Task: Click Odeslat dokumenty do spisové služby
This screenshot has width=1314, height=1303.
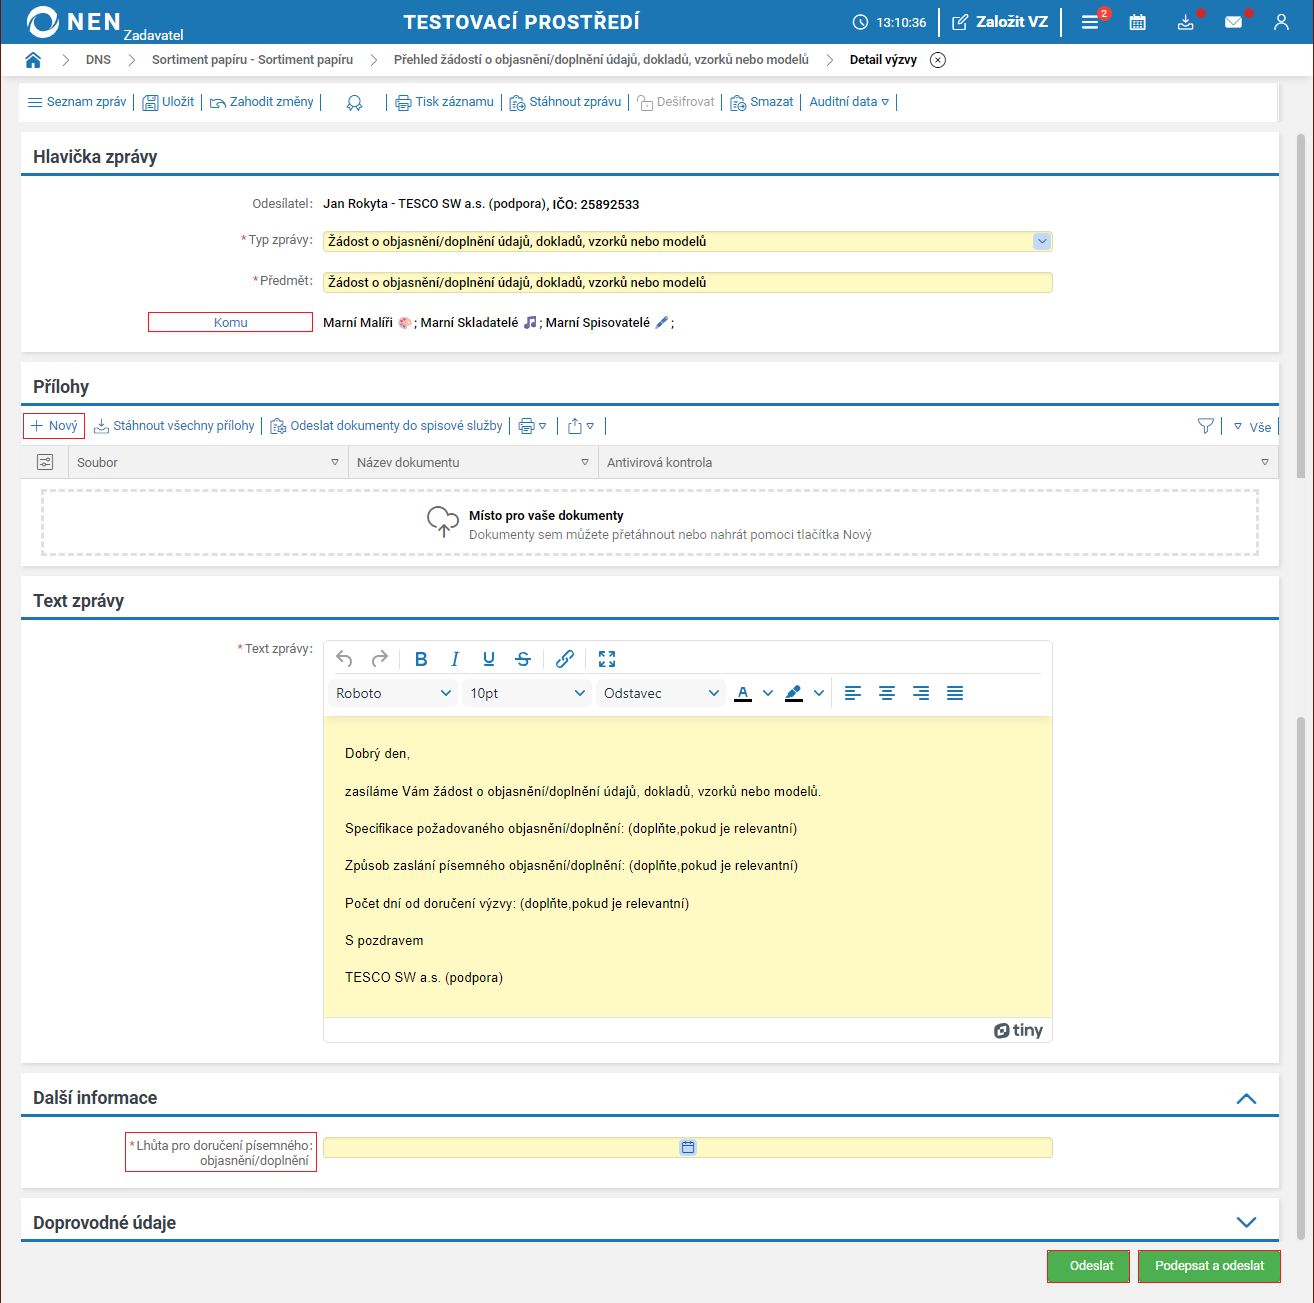Action: 386,426
